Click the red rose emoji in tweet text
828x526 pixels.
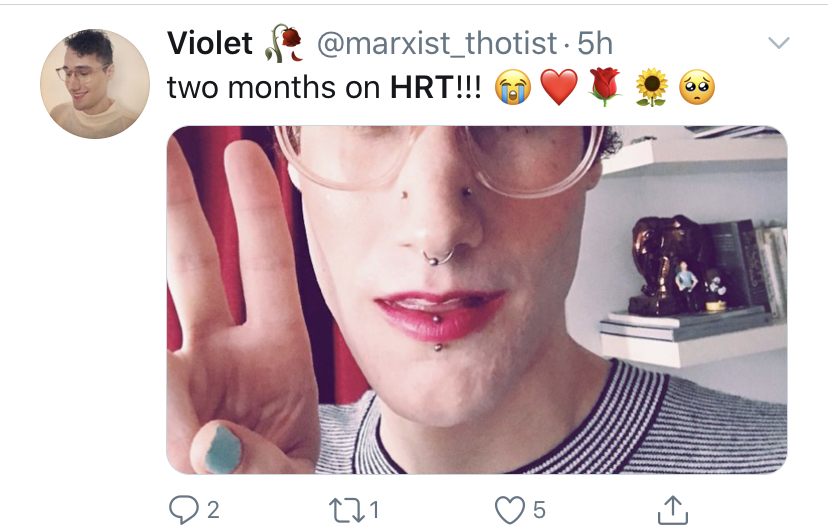click(605, 87)
